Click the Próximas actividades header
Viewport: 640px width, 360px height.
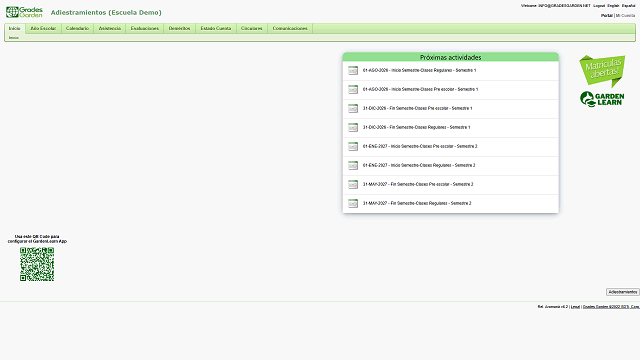[451, 57]
